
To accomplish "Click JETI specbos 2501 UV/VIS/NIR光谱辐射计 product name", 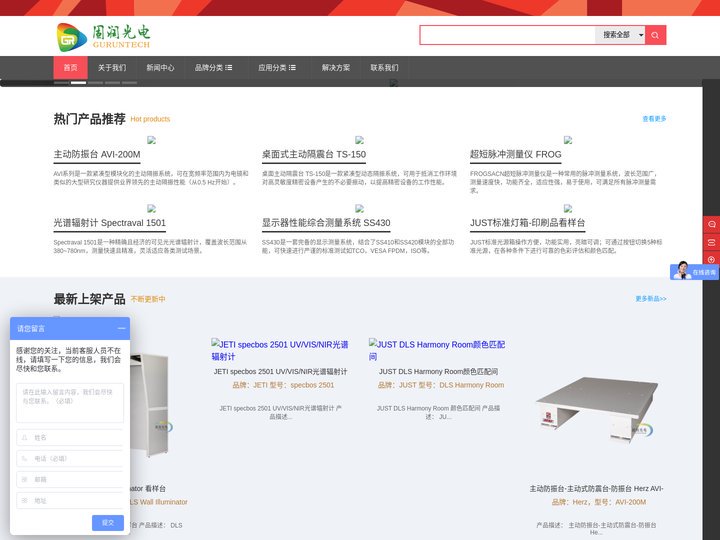I will pyautogui.click(x=280, y=371).
